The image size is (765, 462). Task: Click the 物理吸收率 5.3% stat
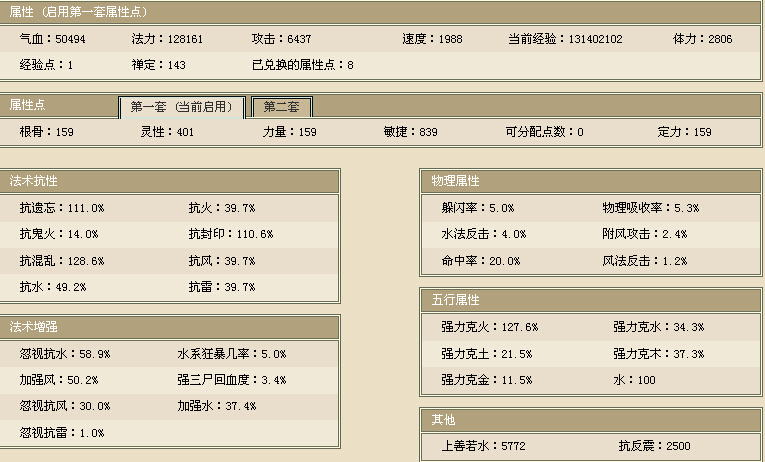650,208
